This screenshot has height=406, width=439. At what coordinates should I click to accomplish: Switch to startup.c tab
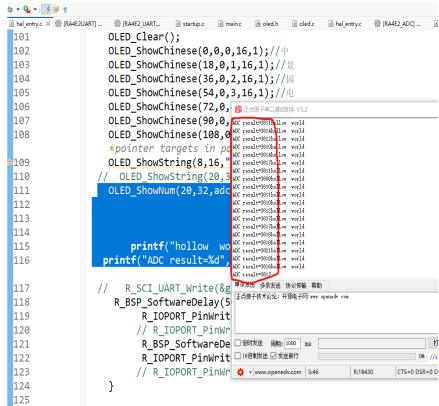click(x=190, y=24)
